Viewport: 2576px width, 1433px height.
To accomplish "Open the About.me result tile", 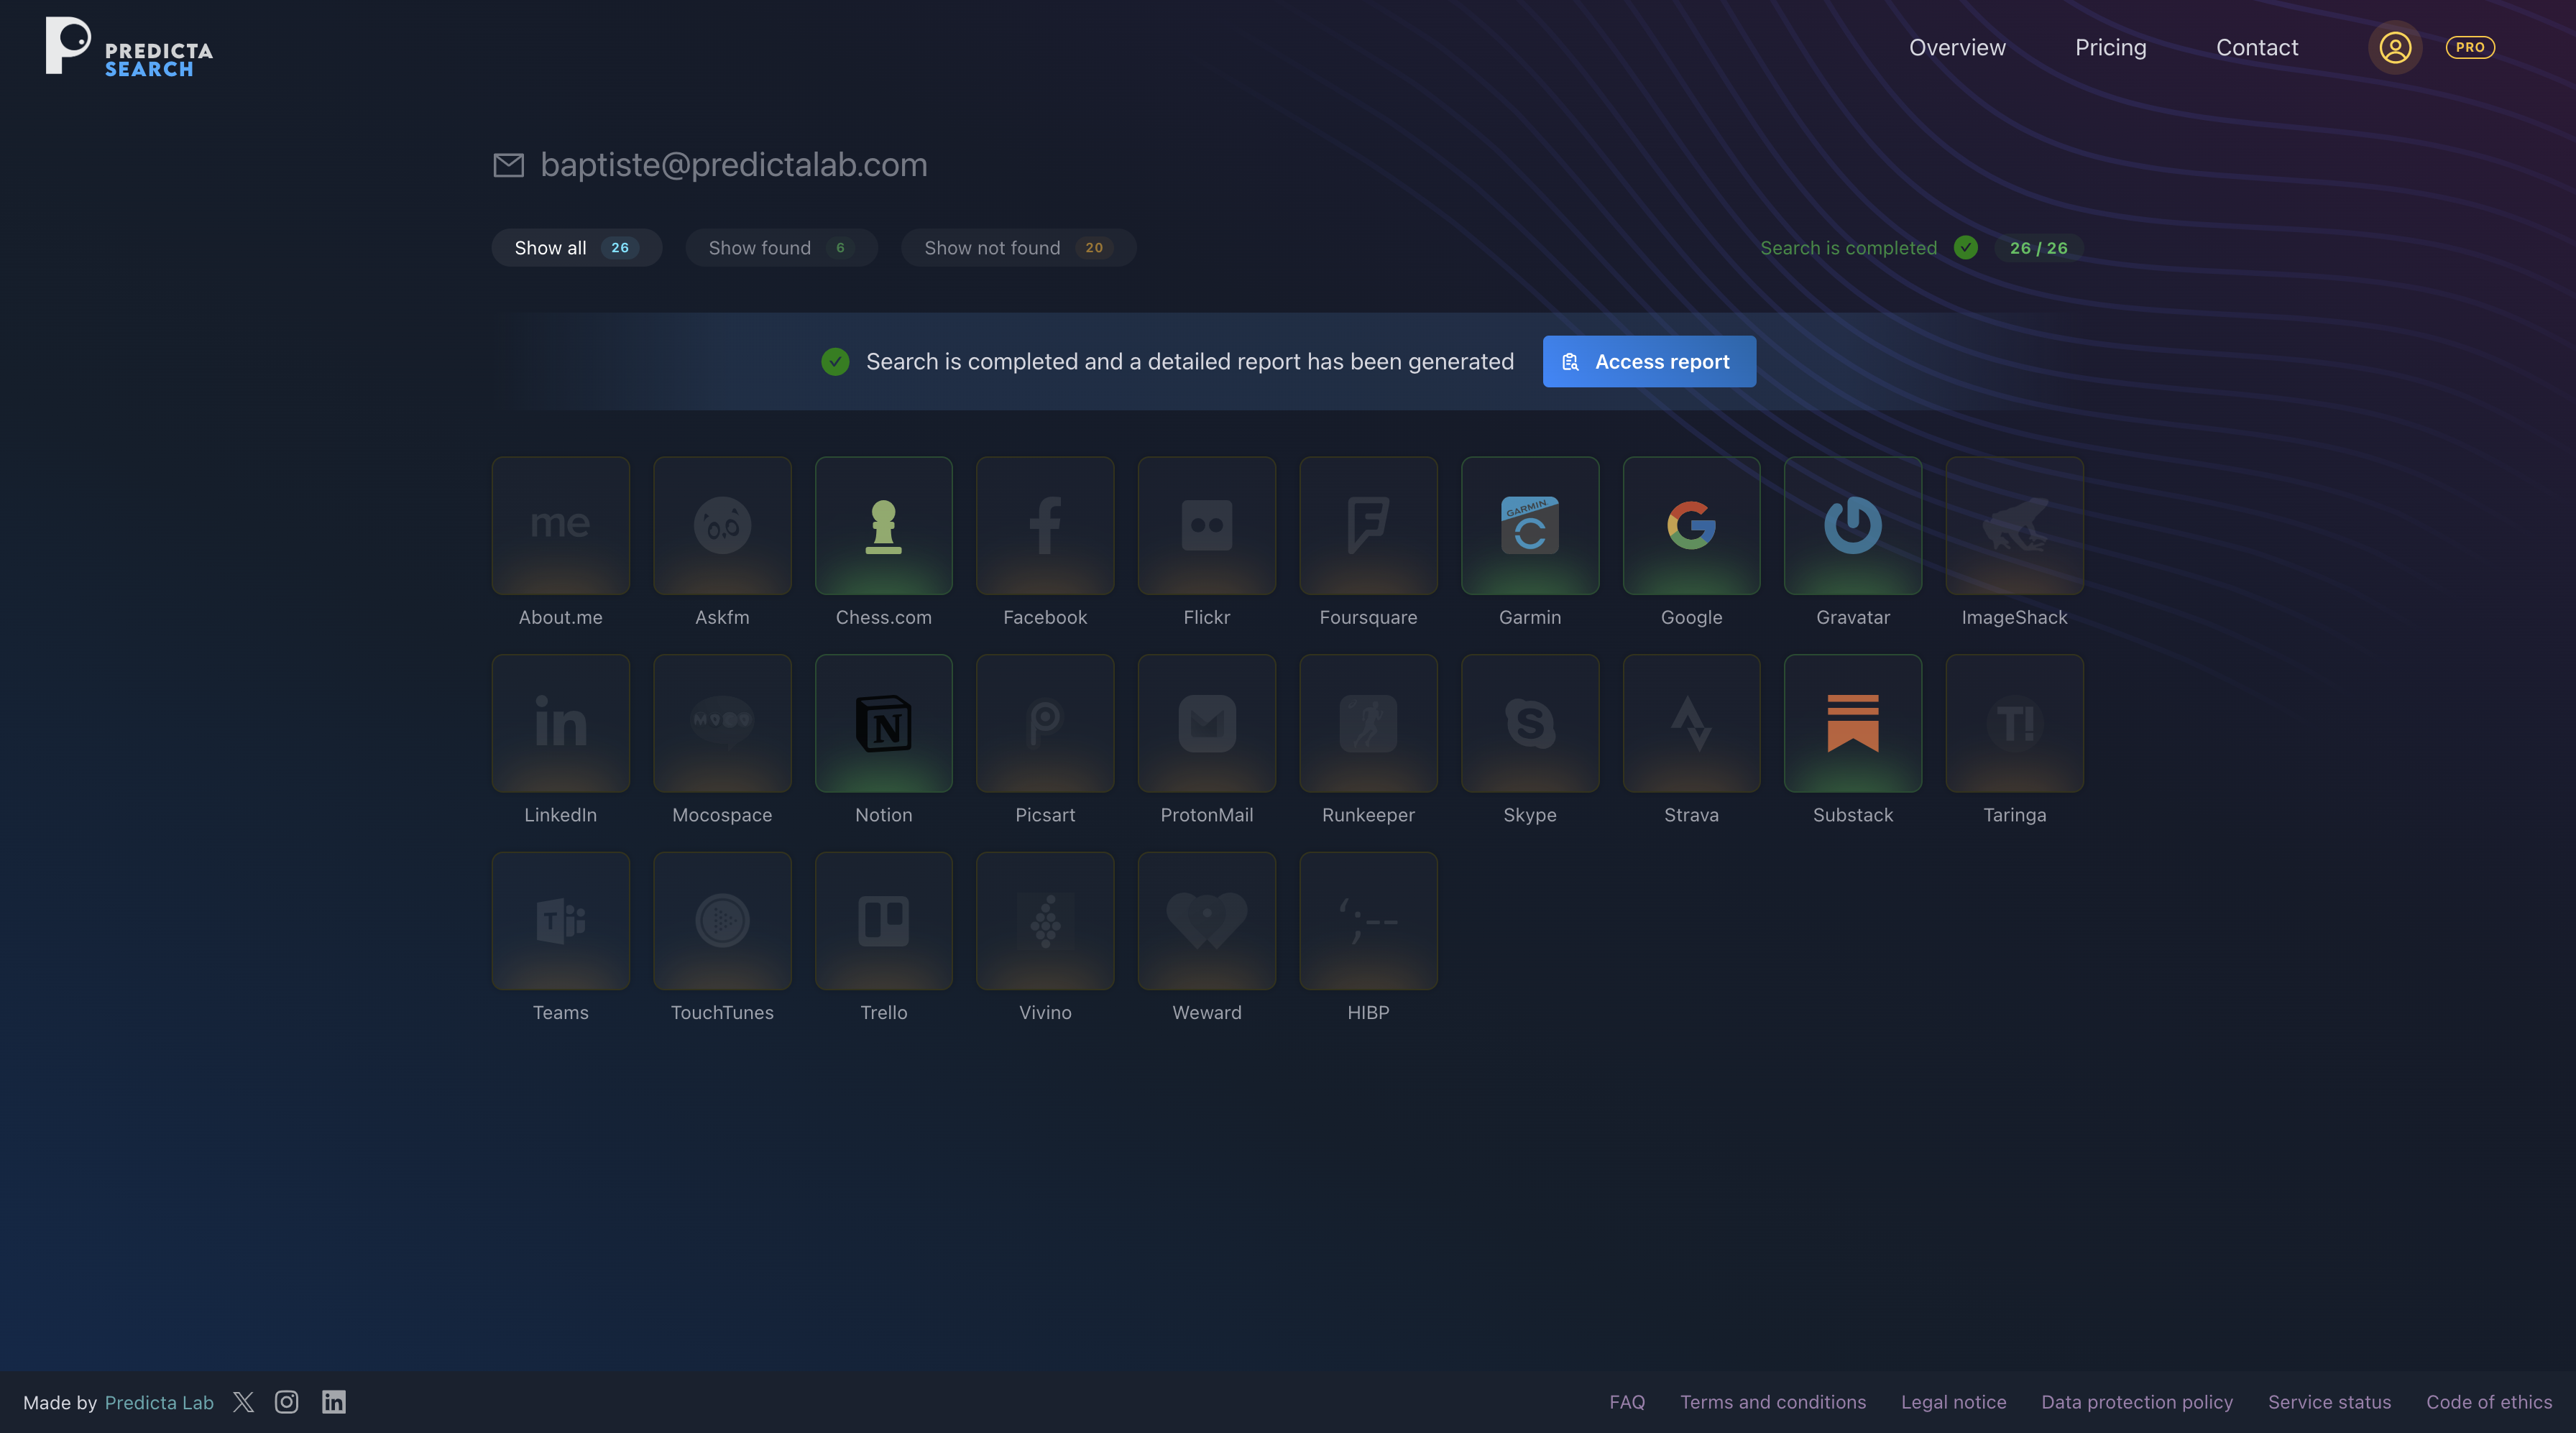I will (x=560, y=525).
